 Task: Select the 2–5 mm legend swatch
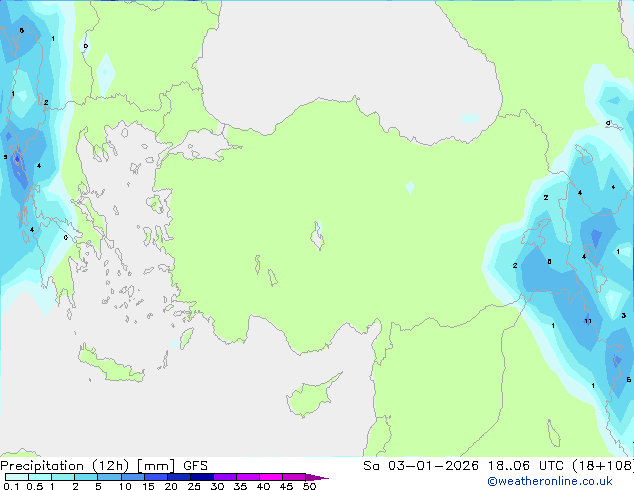[x=86, y=477]
